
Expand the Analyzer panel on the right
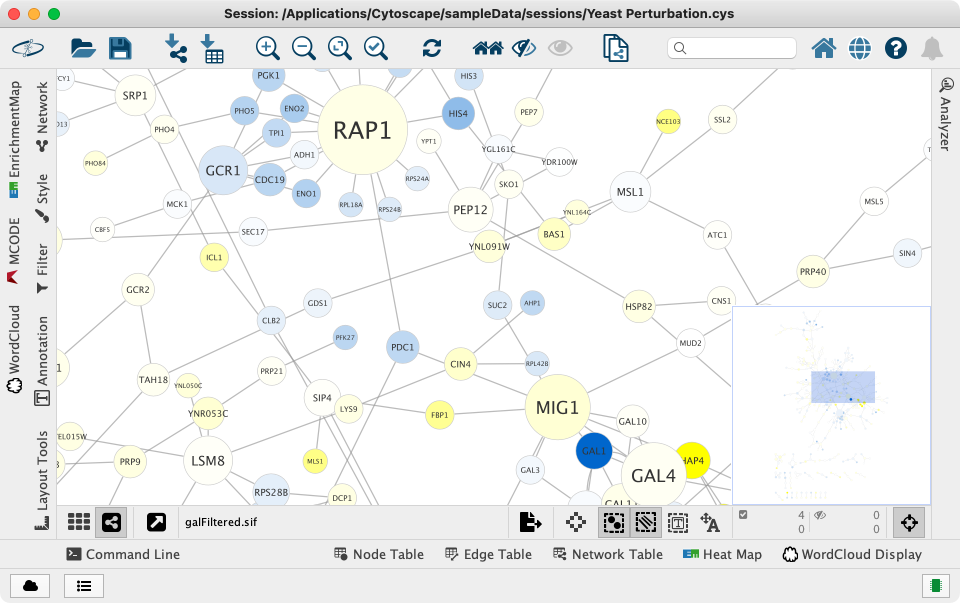click(945, 116)
